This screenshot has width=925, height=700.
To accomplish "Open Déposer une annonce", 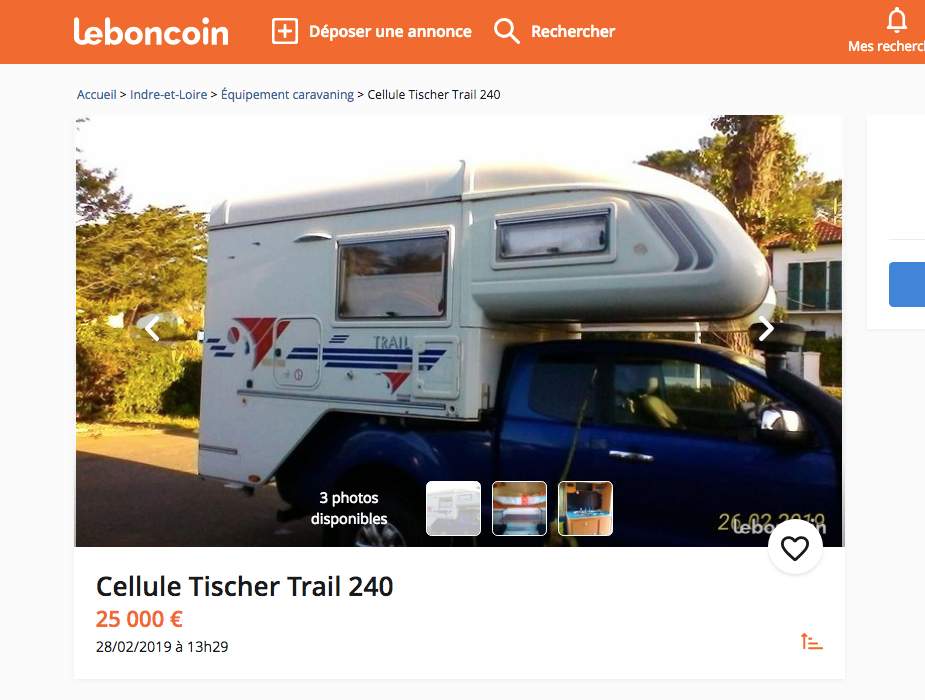I will [x=390, y=31].
